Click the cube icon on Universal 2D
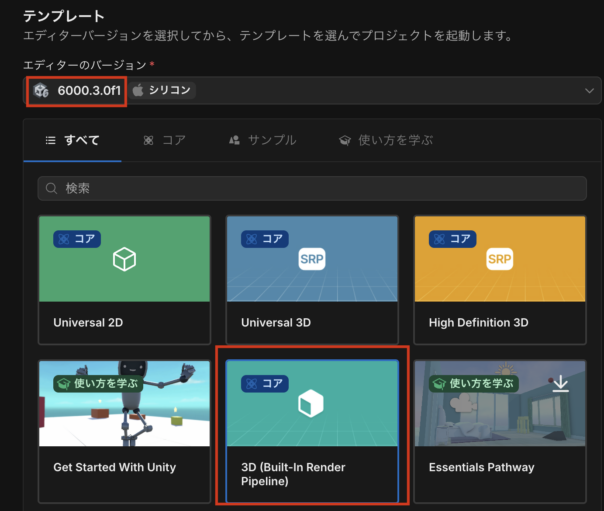This screenshot has width=604, height=511. point(124,260)
